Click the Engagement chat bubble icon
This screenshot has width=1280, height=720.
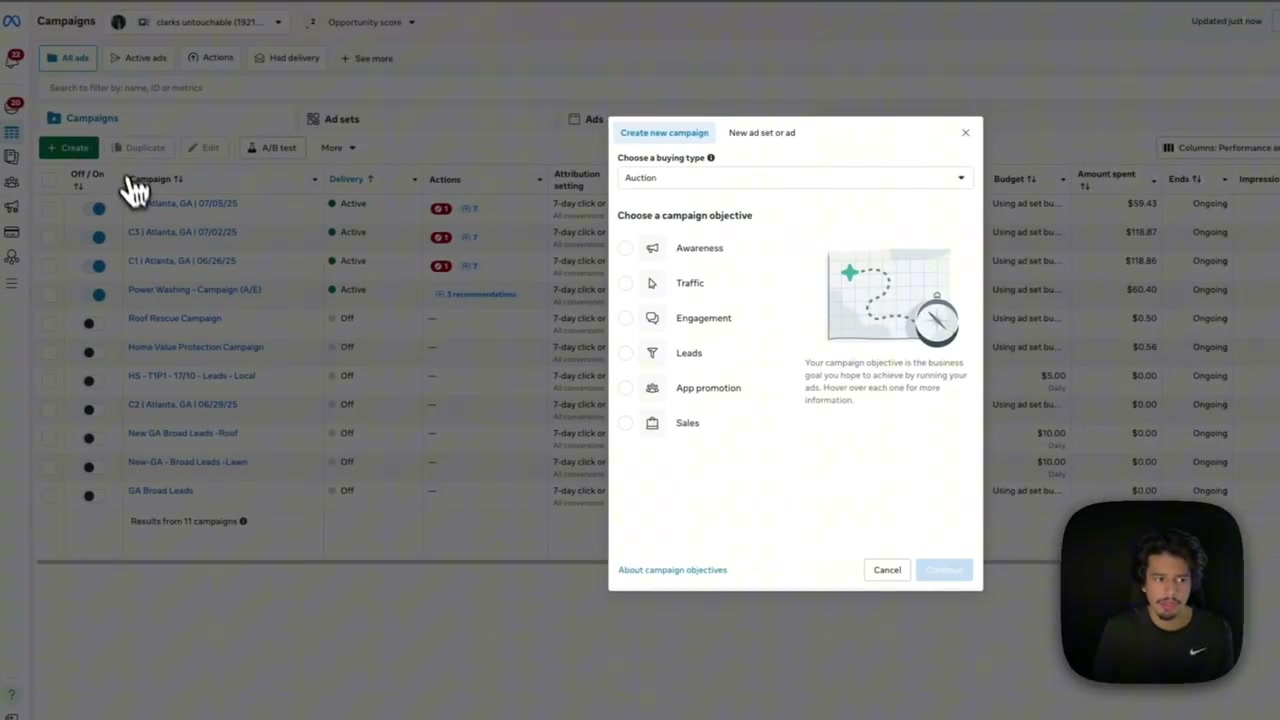click(x=652, y=318)
